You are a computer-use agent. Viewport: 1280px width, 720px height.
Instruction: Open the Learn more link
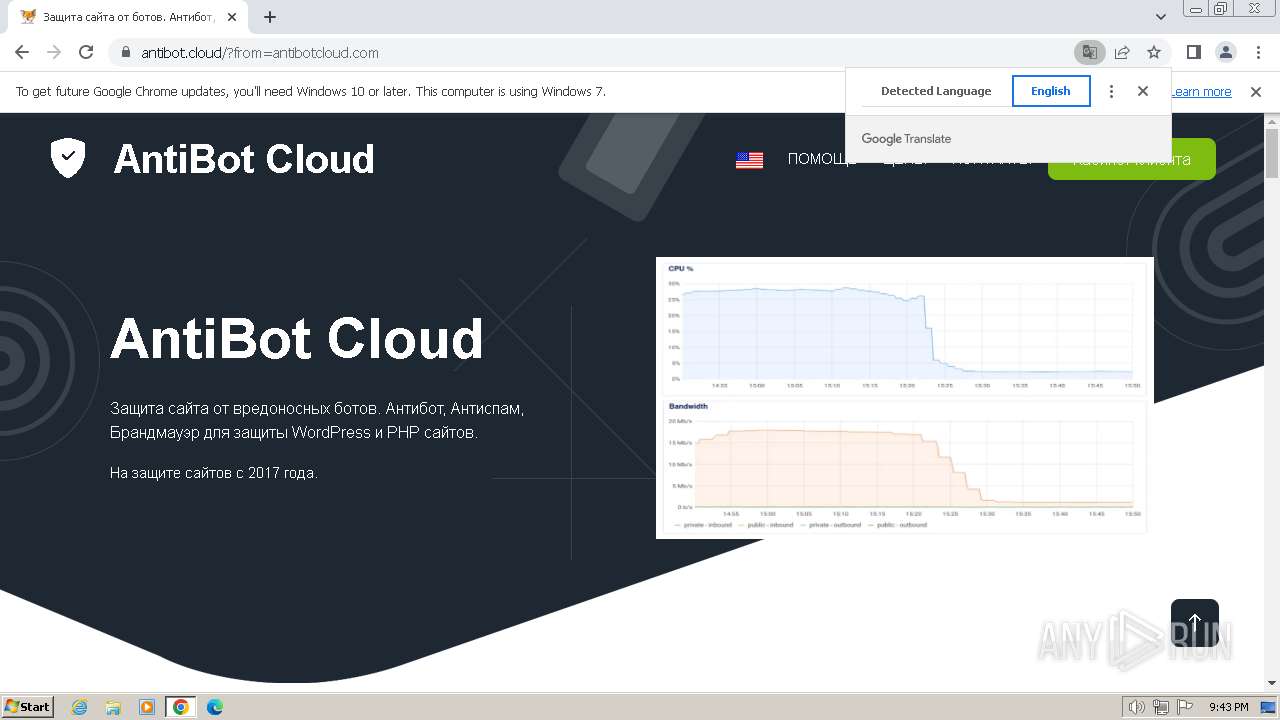(x=1201, y=92)
